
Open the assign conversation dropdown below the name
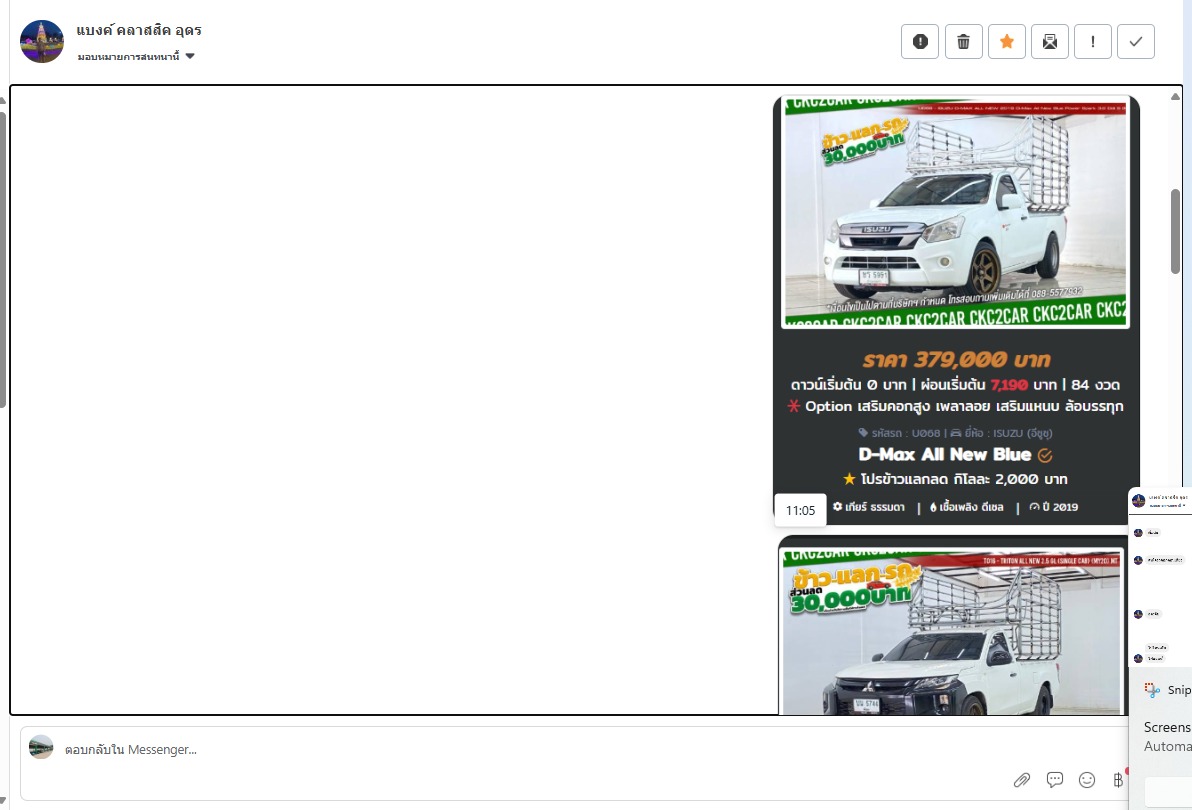click(136, 56)
